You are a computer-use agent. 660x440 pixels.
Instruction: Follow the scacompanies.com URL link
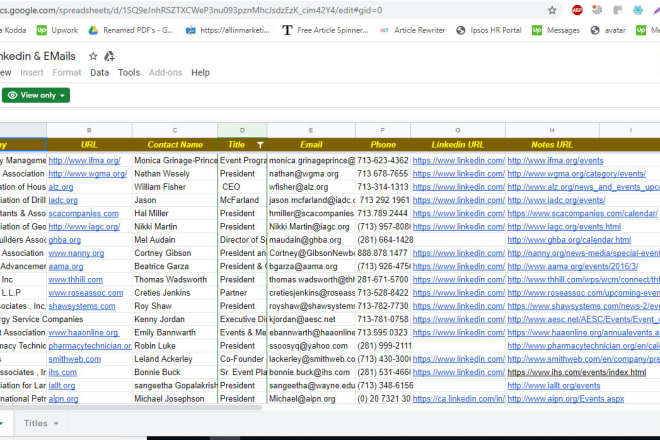point(83,213)
